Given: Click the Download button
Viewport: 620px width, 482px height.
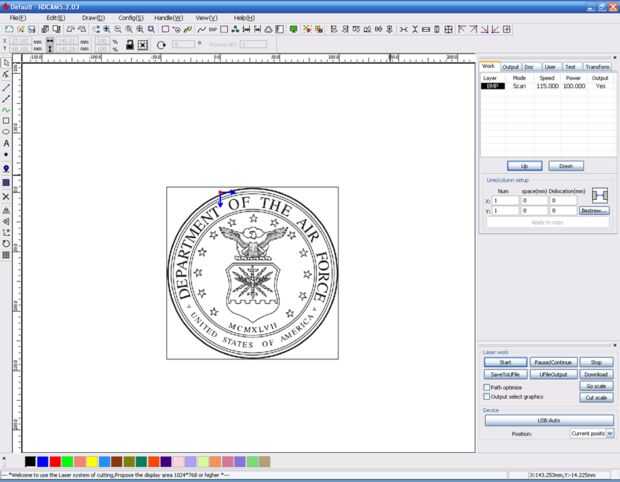Looking at the screenshot, I should click(x=596, y=374).
